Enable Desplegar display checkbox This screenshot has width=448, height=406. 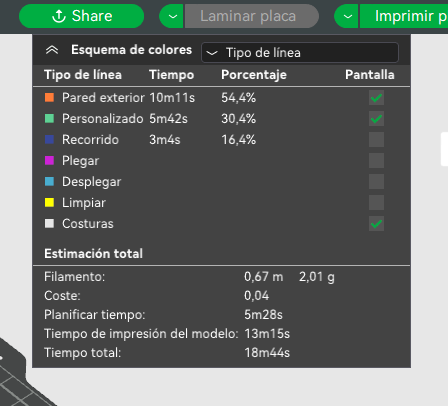click(x=376, y=182)
